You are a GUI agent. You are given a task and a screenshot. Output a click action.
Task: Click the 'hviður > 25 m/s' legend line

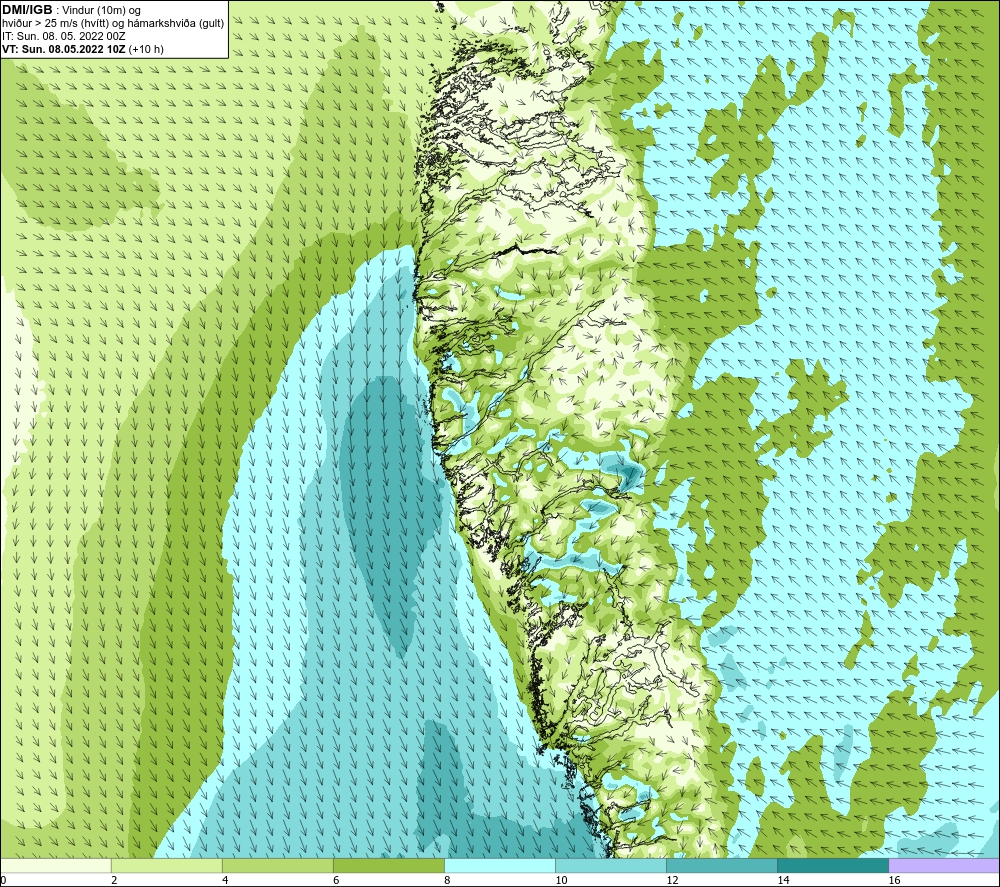pyautogui.click(x=113, y=24)
